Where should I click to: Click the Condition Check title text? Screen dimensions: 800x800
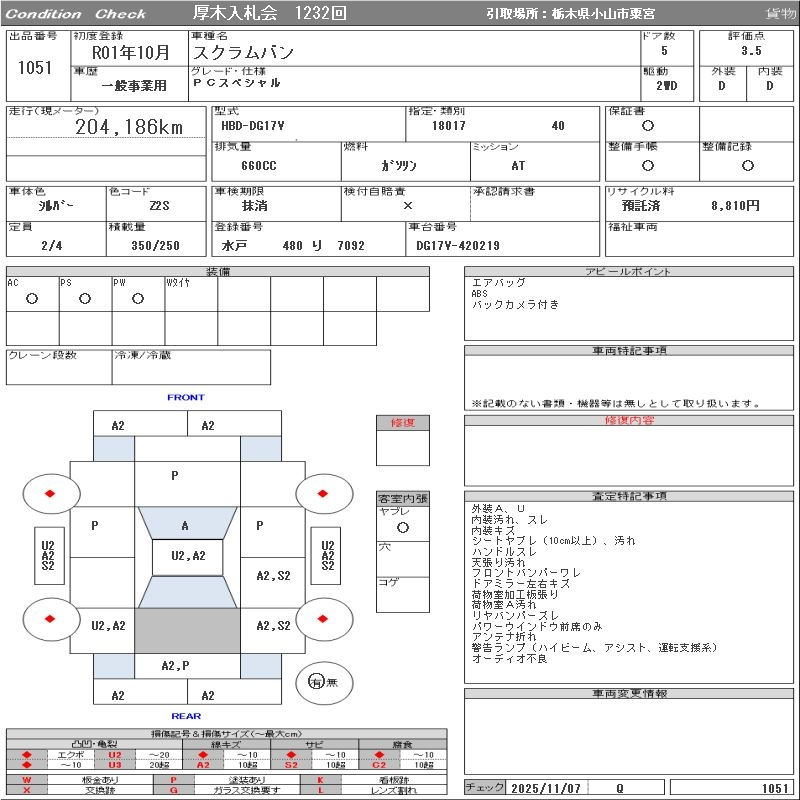(77, 14)
